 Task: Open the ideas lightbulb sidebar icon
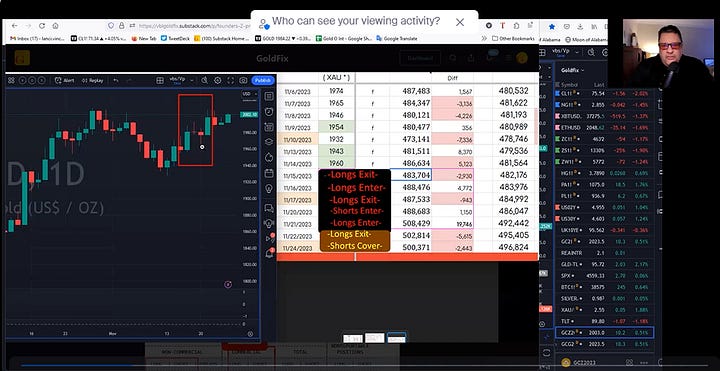point(269,189)
